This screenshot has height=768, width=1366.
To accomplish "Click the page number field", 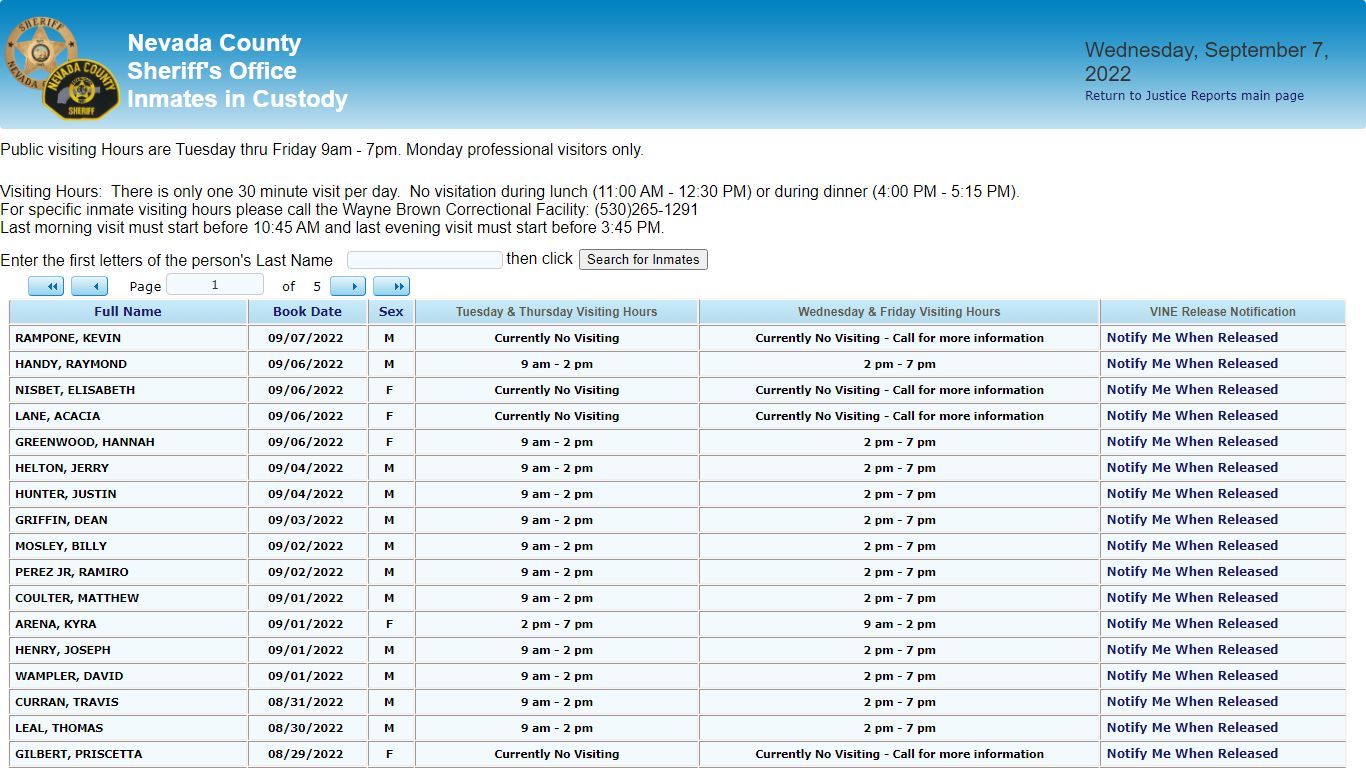I will pos(215,285).
